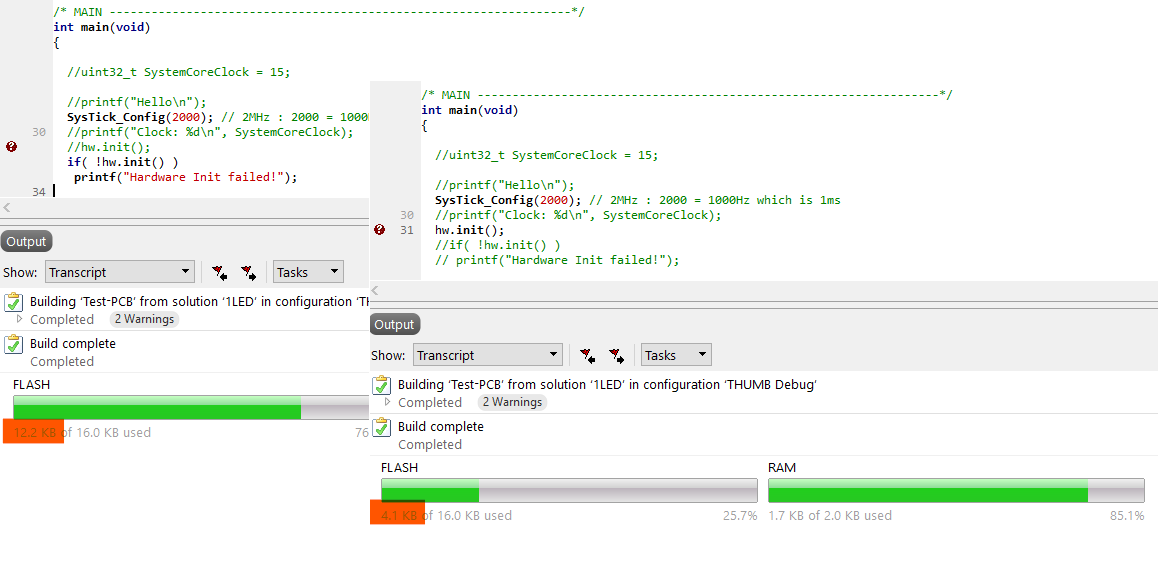This screenshot has width=1162, height=561.
Task: Click the FLASH label above the 25.7% bar
Action: (399, 468)
